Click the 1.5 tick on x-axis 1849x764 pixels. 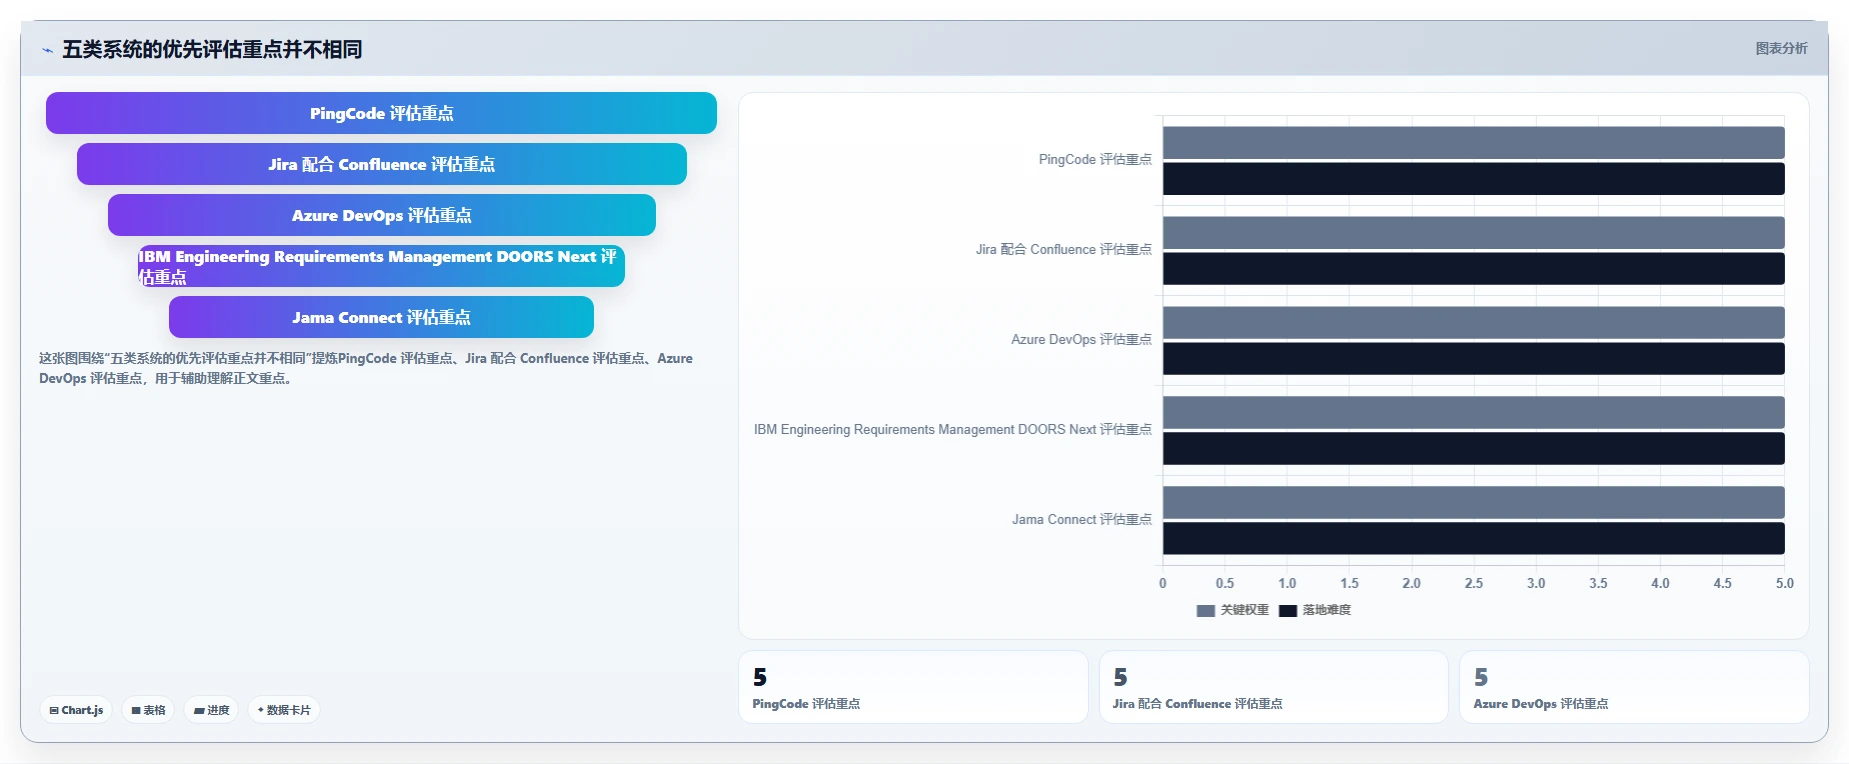(x=1349, y=583)
